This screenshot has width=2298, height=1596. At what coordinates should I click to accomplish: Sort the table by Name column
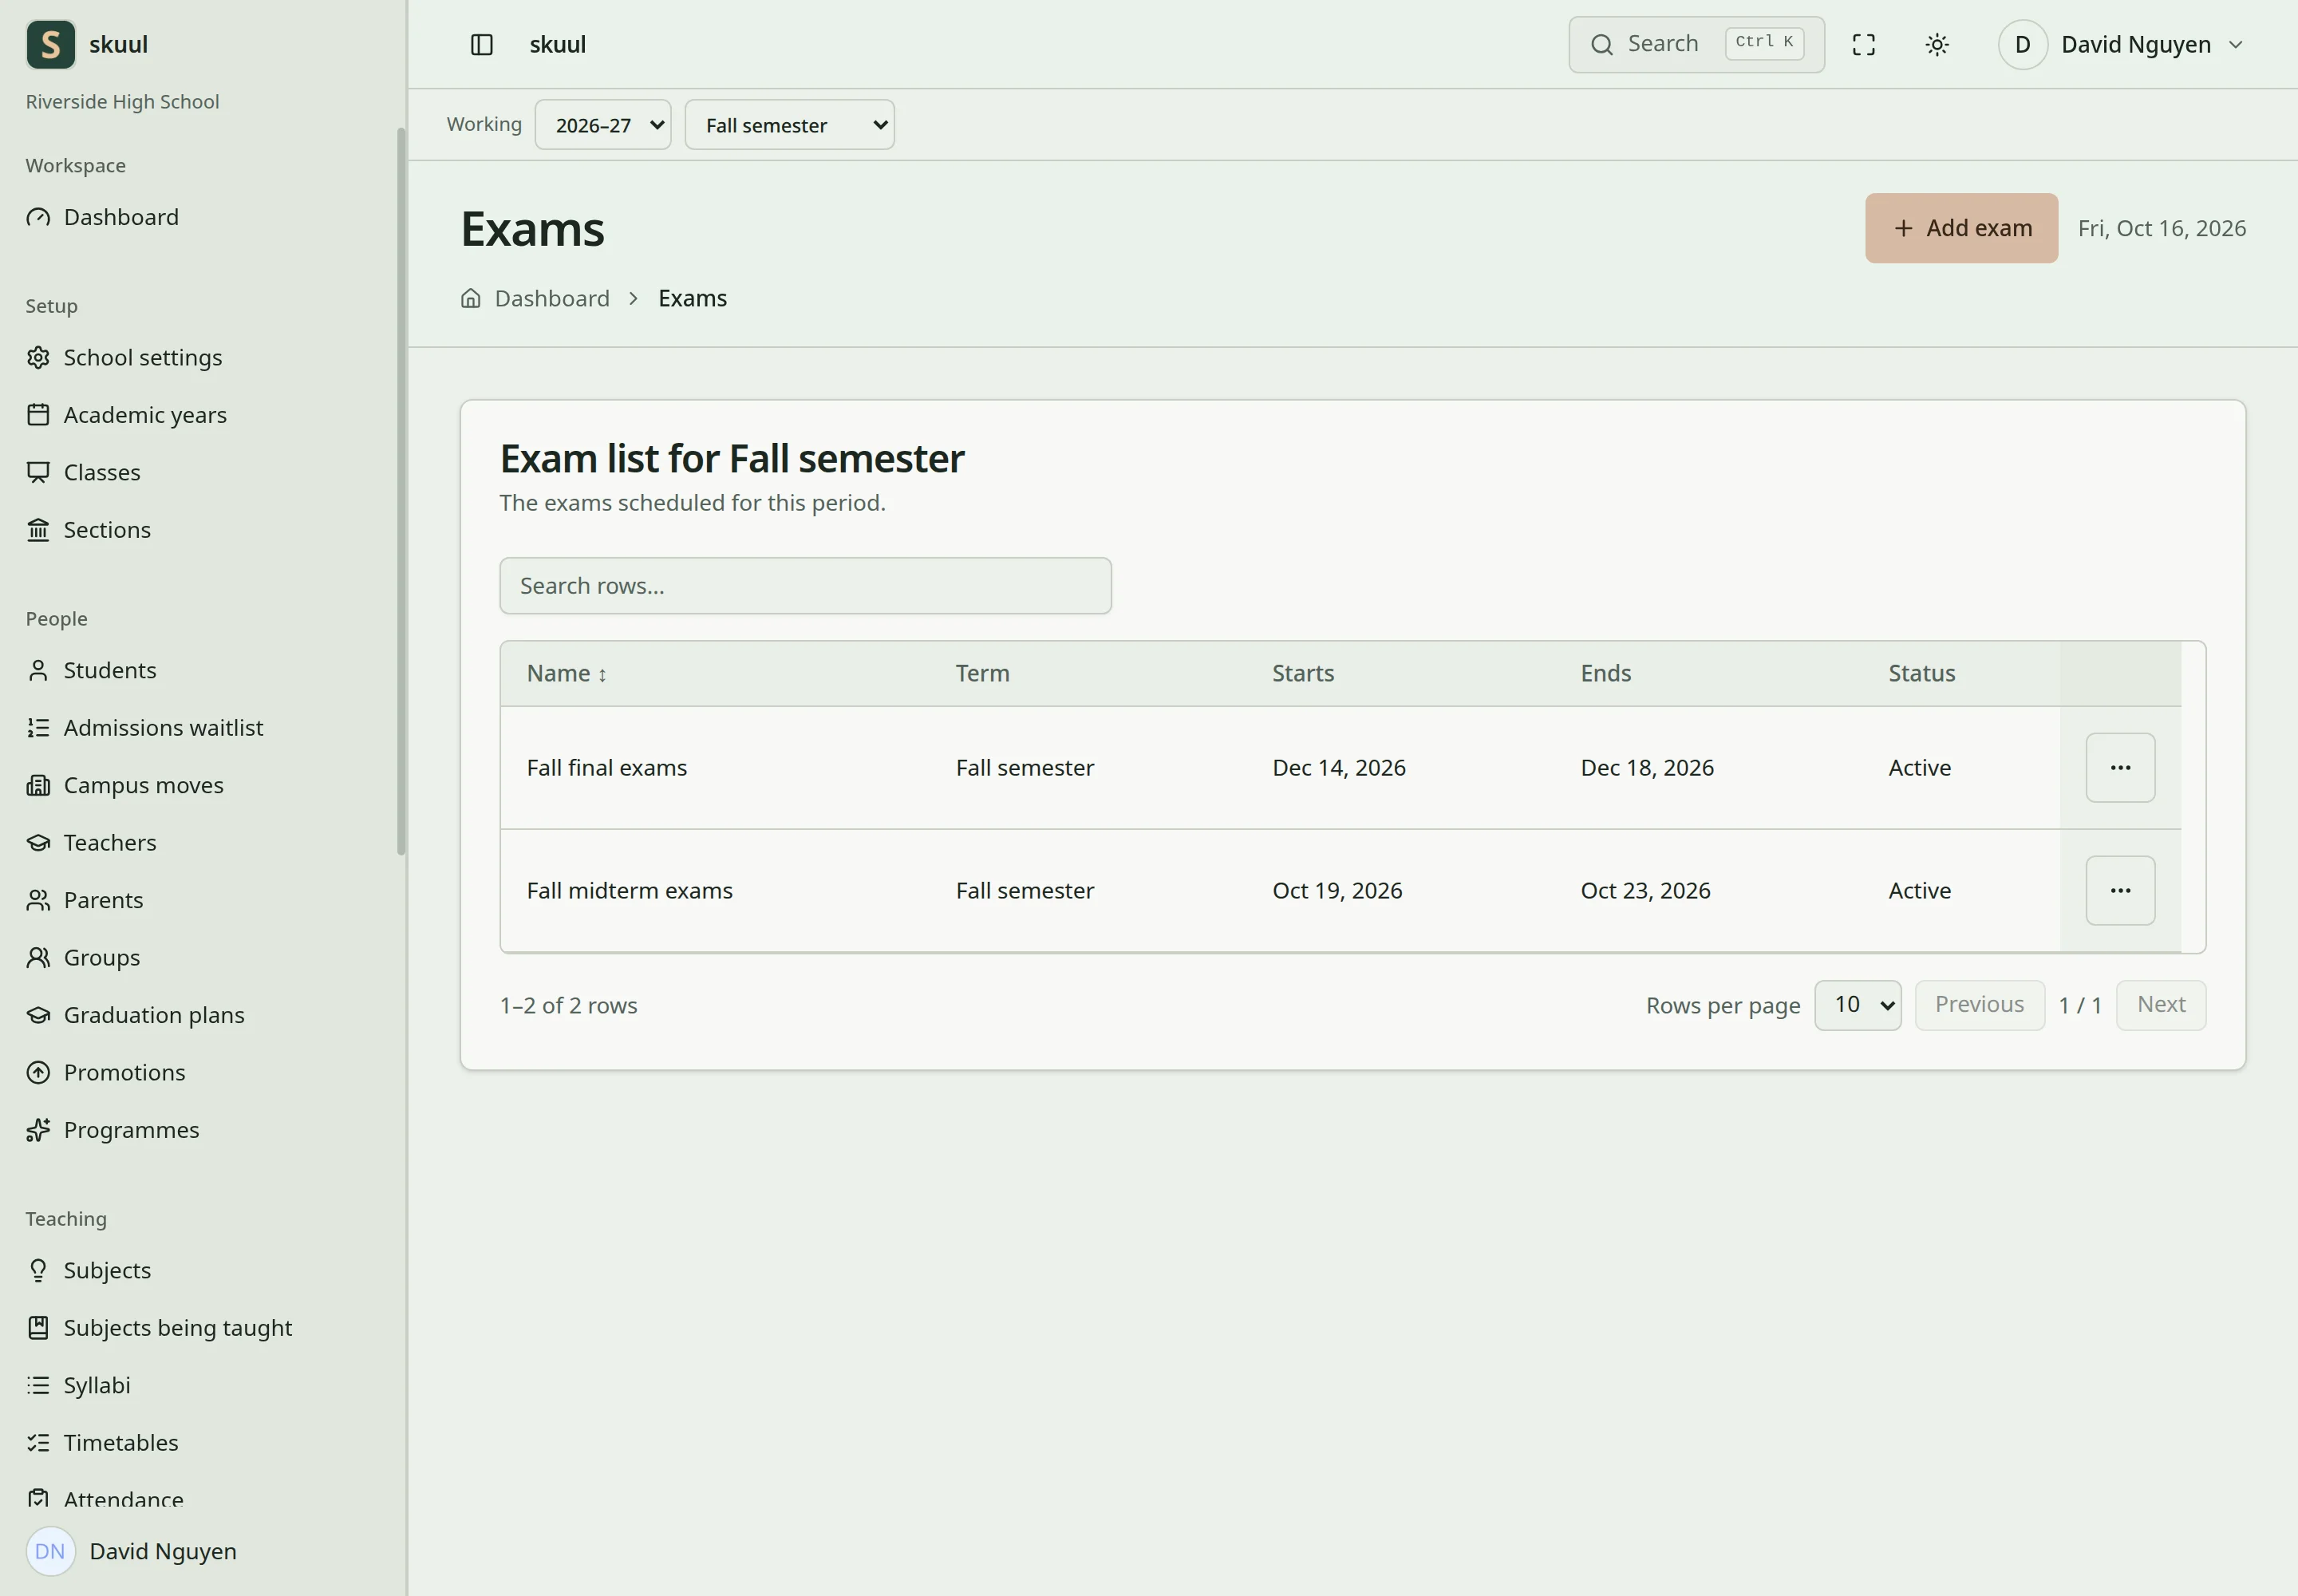[567, 674]
